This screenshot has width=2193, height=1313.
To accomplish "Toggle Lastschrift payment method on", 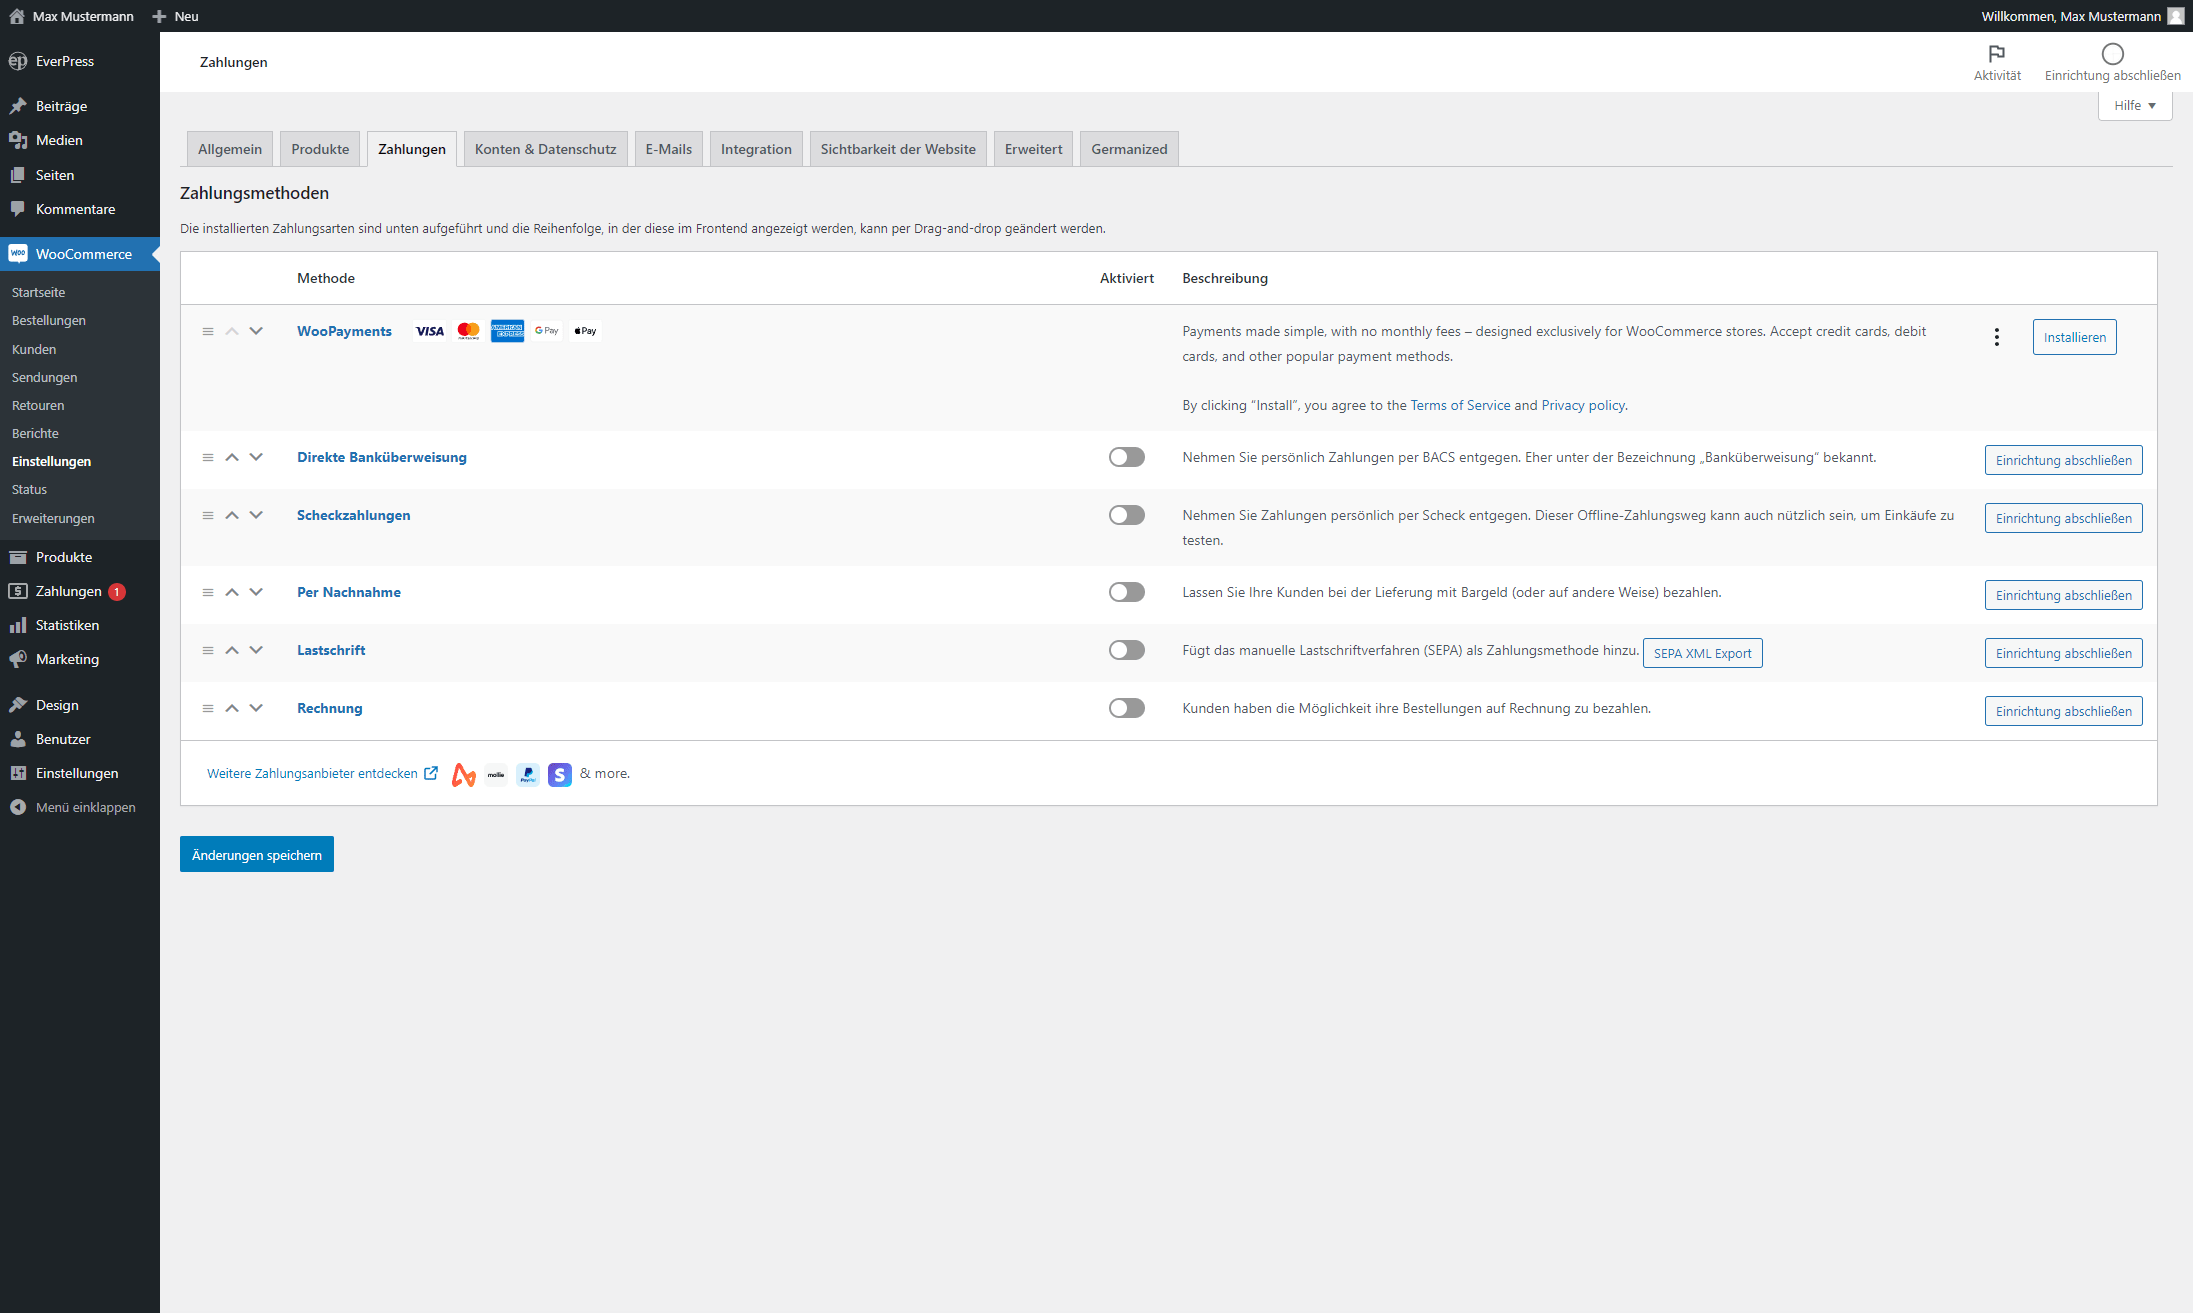I will 1126,650.
